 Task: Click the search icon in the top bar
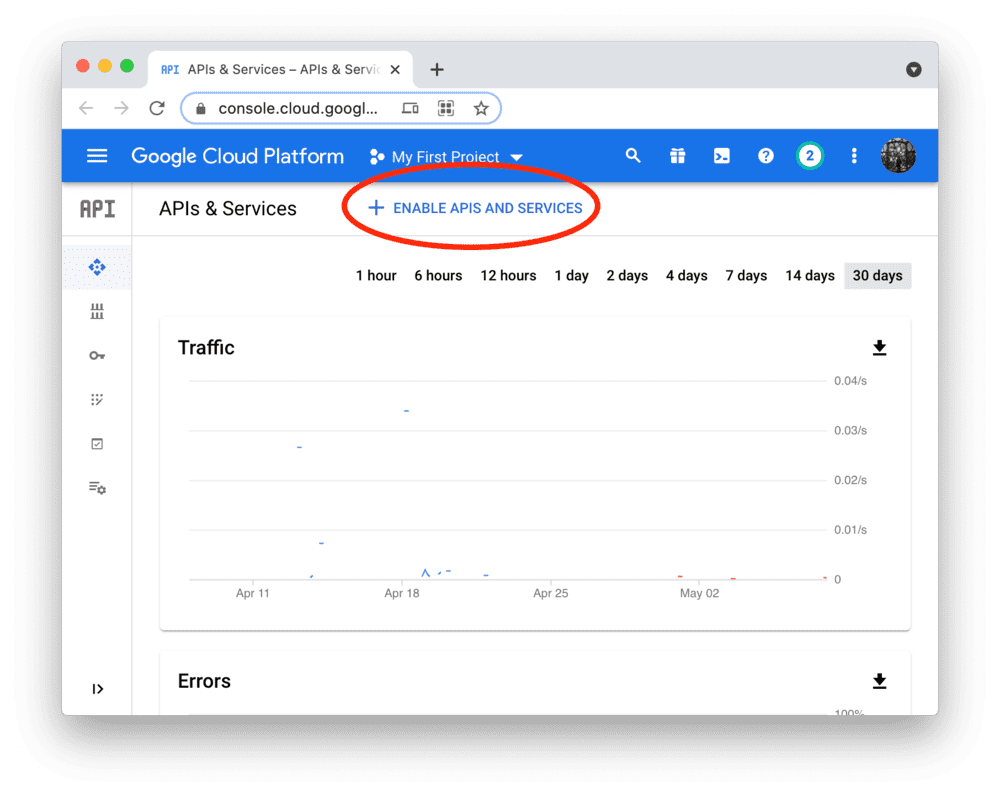click(633, 156)
